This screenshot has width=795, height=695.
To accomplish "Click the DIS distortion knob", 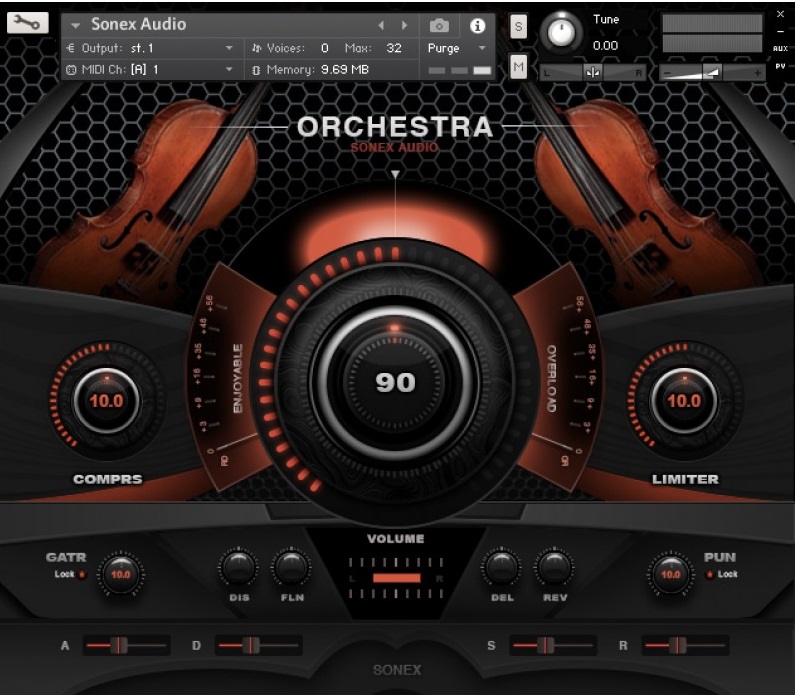I will tap(238, 567).
